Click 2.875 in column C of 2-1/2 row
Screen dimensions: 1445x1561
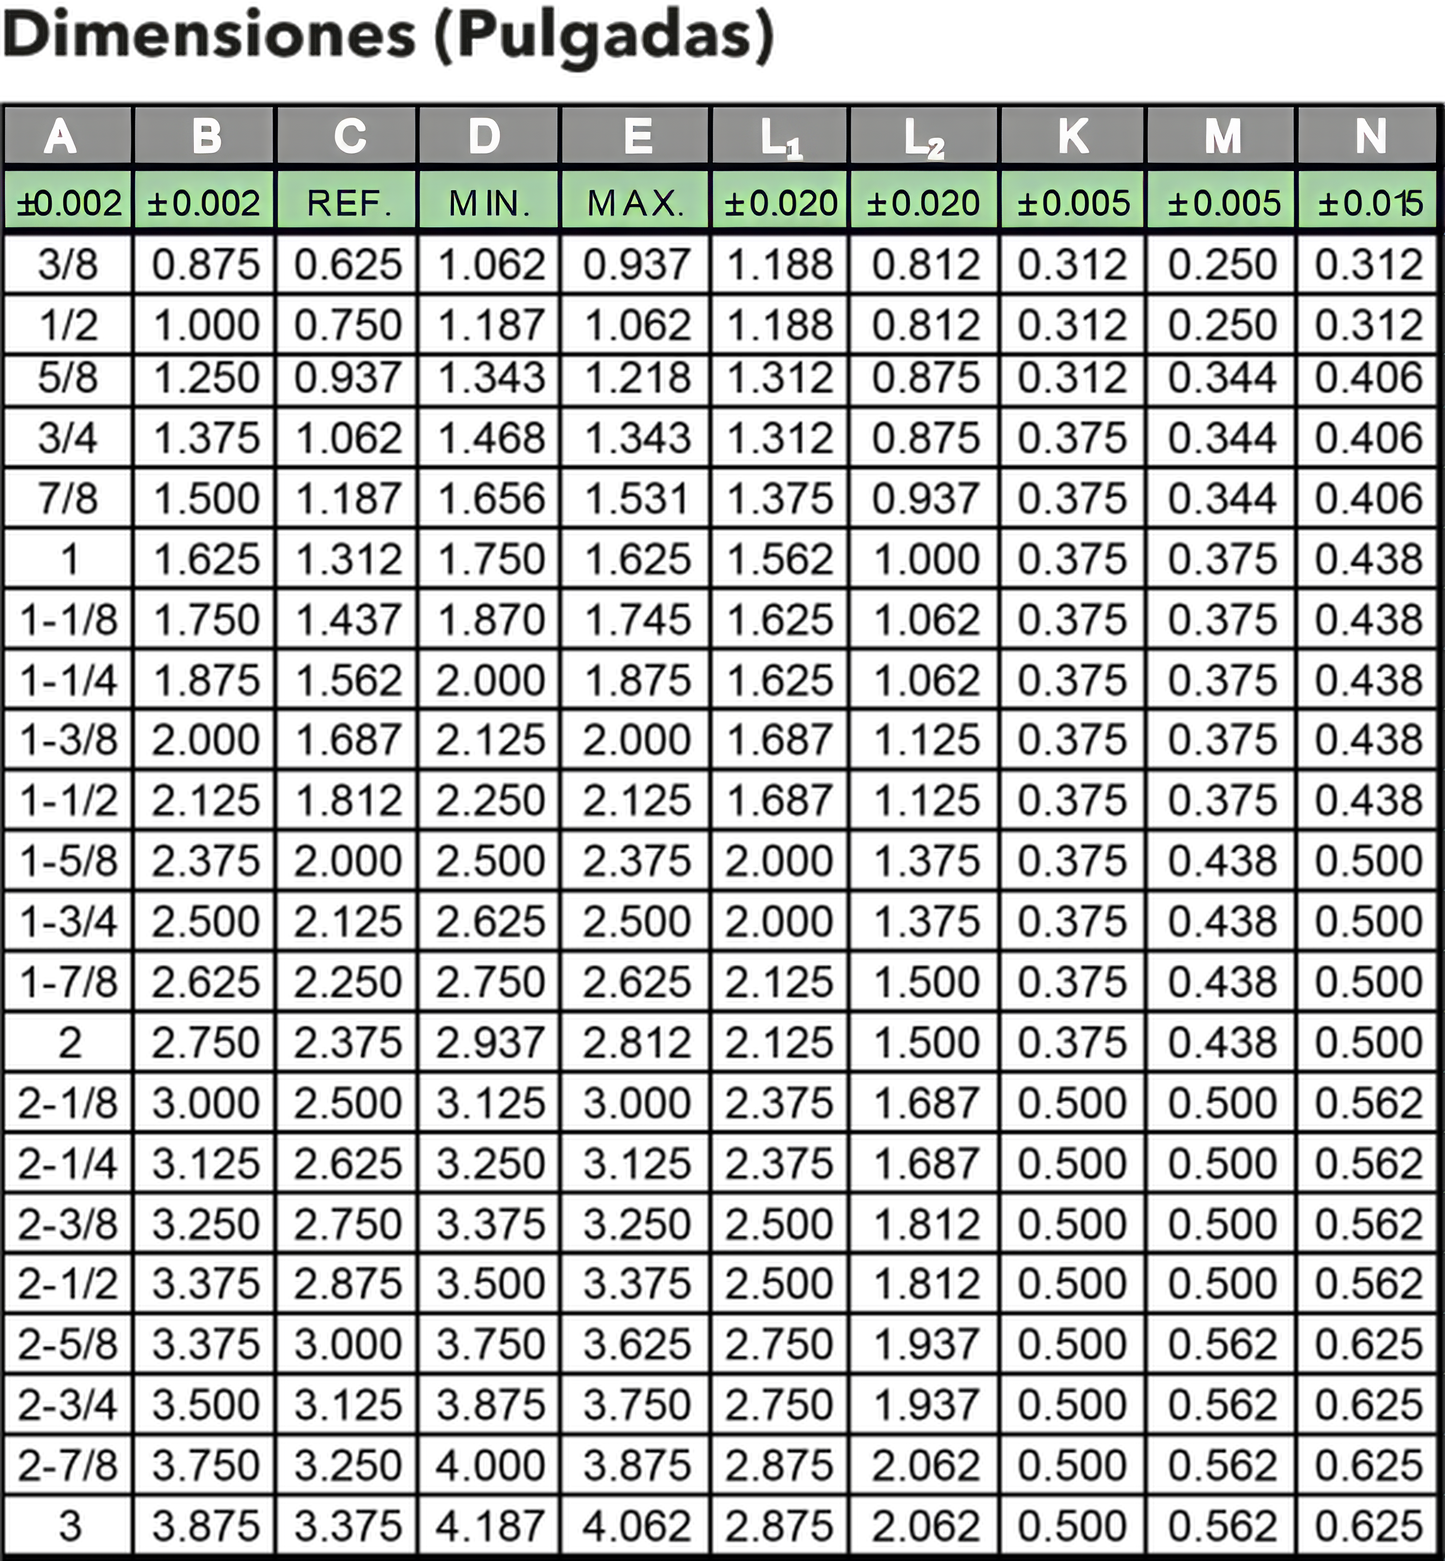[x=348, y=1284]
